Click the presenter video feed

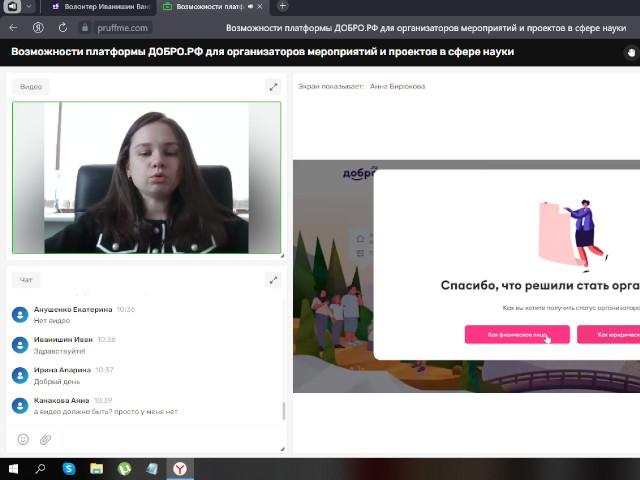147,178
